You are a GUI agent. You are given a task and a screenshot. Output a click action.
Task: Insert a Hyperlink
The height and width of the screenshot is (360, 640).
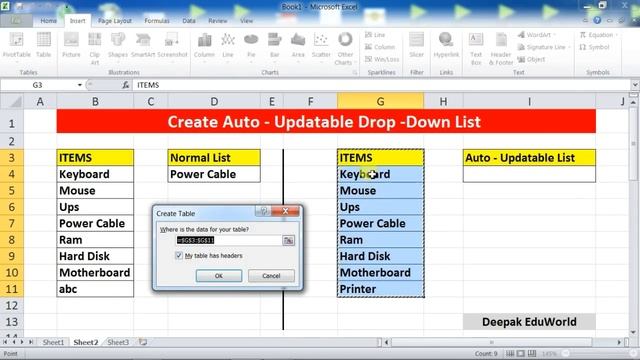[446, 46]
